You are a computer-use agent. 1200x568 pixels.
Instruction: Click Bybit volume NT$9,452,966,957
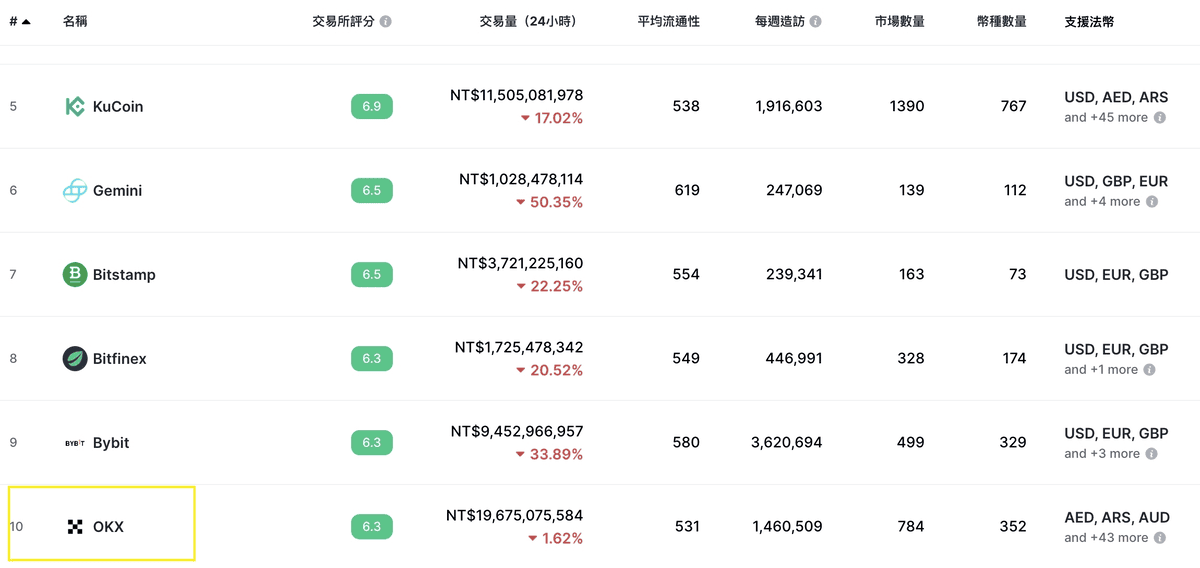[517, 431]
